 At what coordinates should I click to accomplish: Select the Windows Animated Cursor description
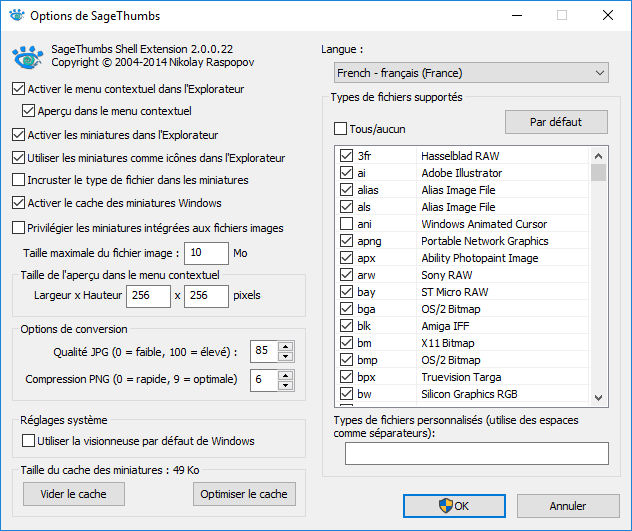point(484,224)
